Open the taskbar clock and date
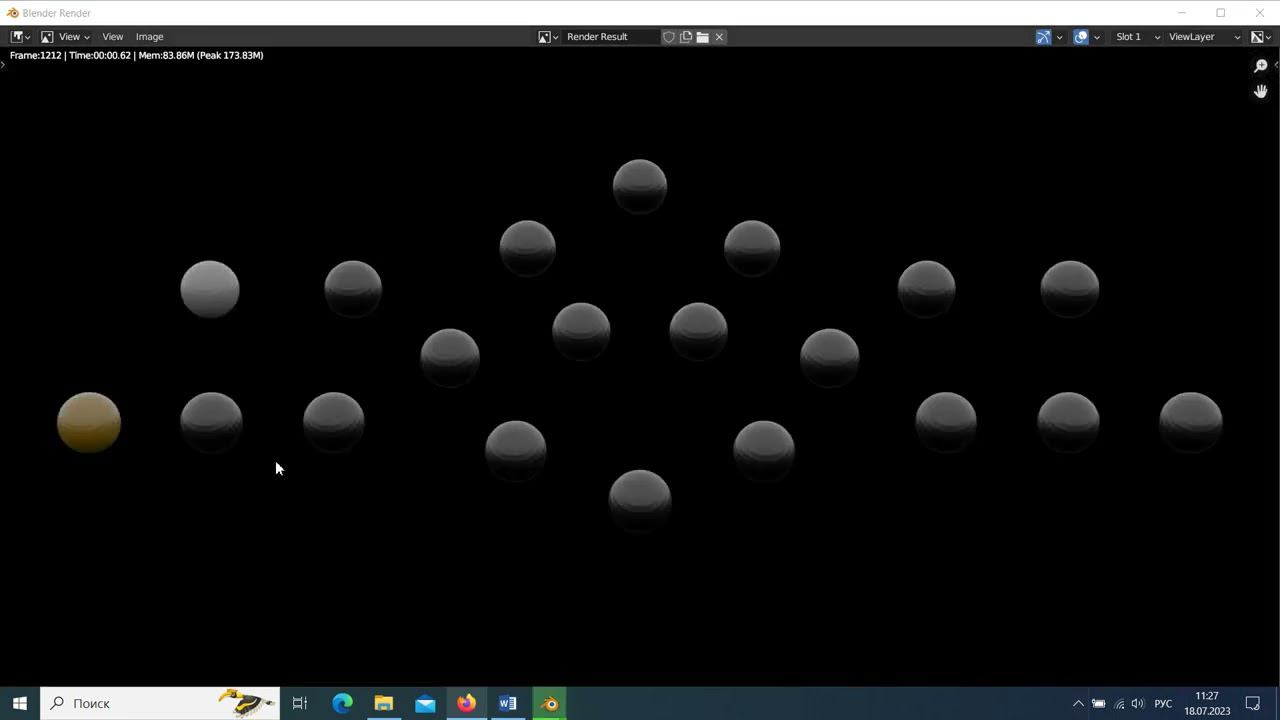The image size is (1280, 720). (1207, 703)
